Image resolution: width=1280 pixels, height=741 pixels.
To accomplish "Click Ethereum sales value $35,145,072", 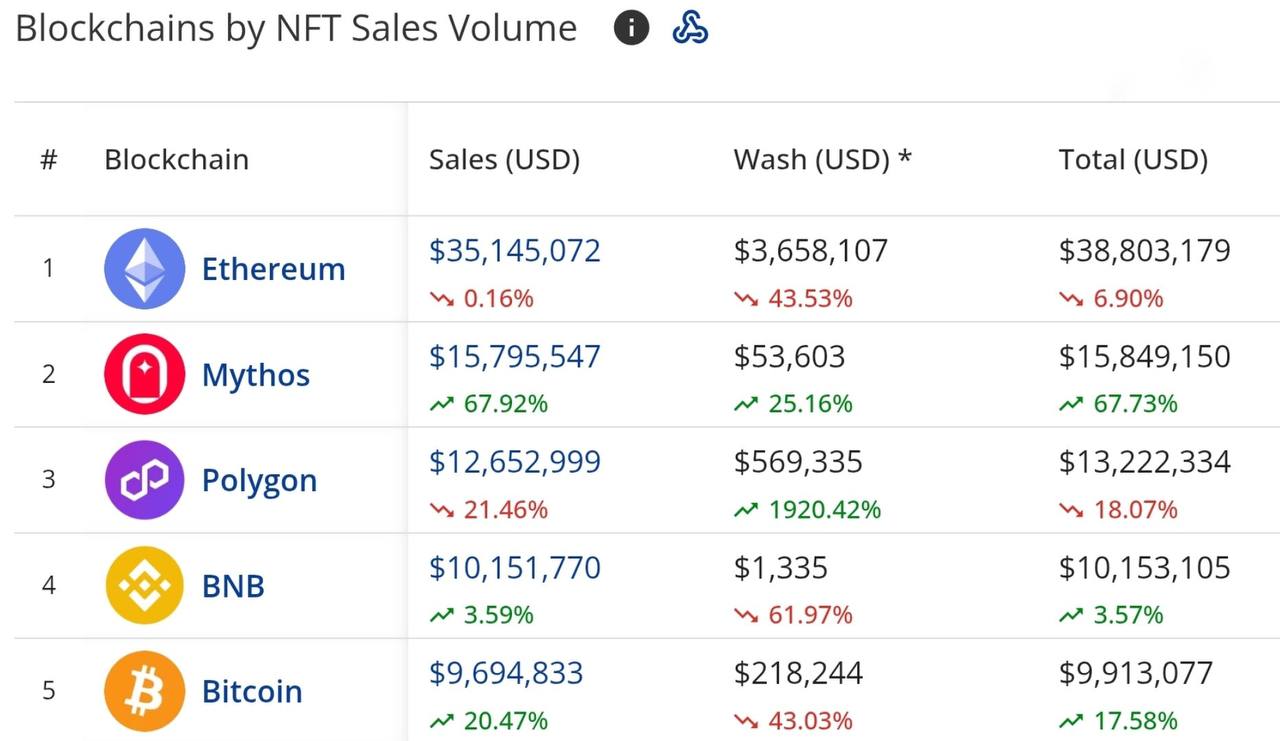I will [515, 251].
